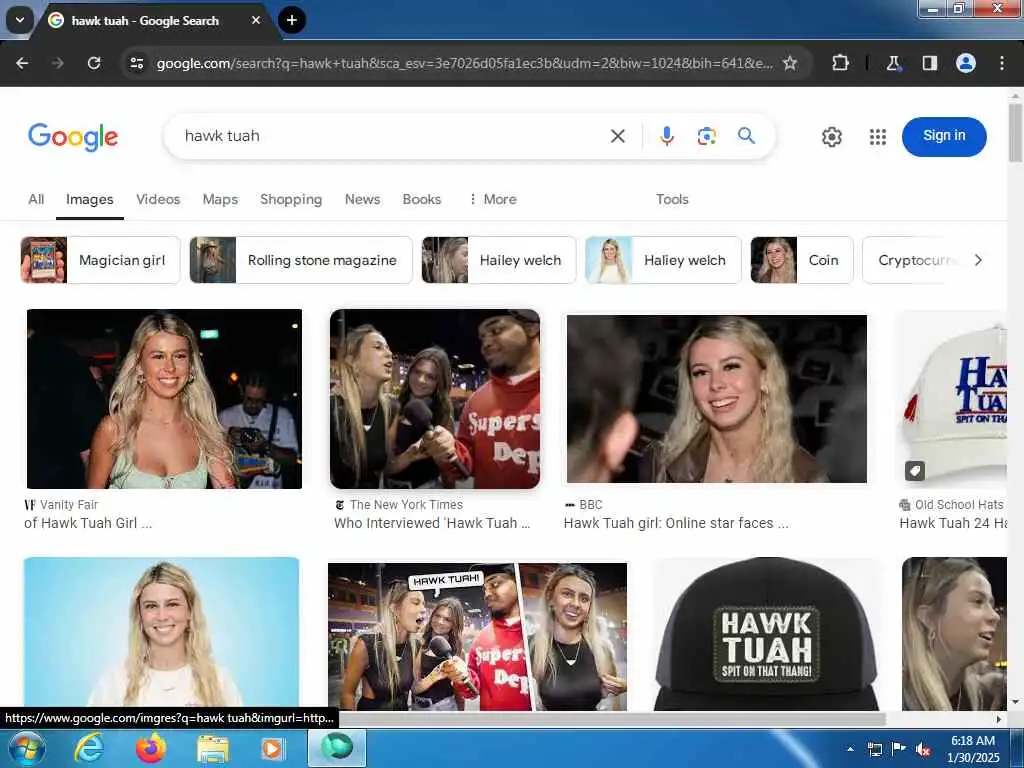The height and width of the screenshot is (768, 1024).
Task: Show hidden system tray icons
Action: pyautogui.click(x=850, y=749)
